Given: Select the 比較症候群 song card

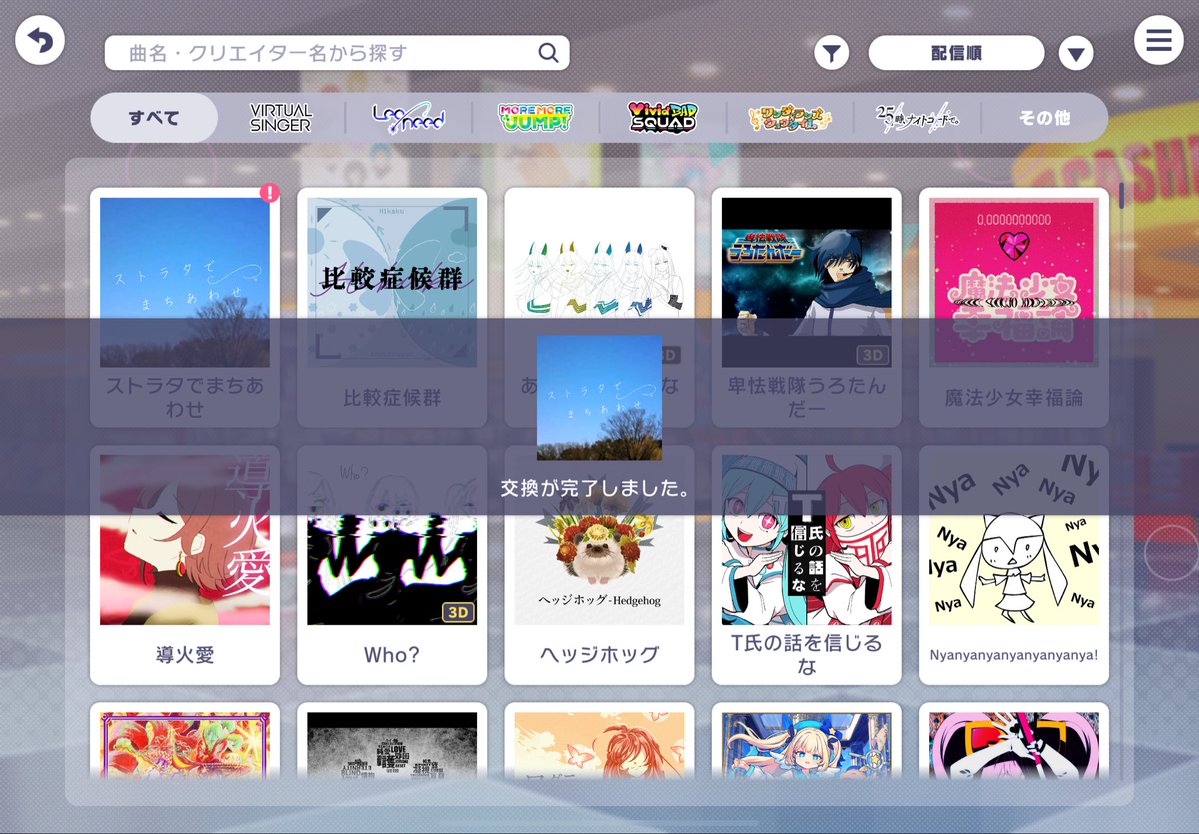Looking at the screenshot, I should [x=392, y=307].
